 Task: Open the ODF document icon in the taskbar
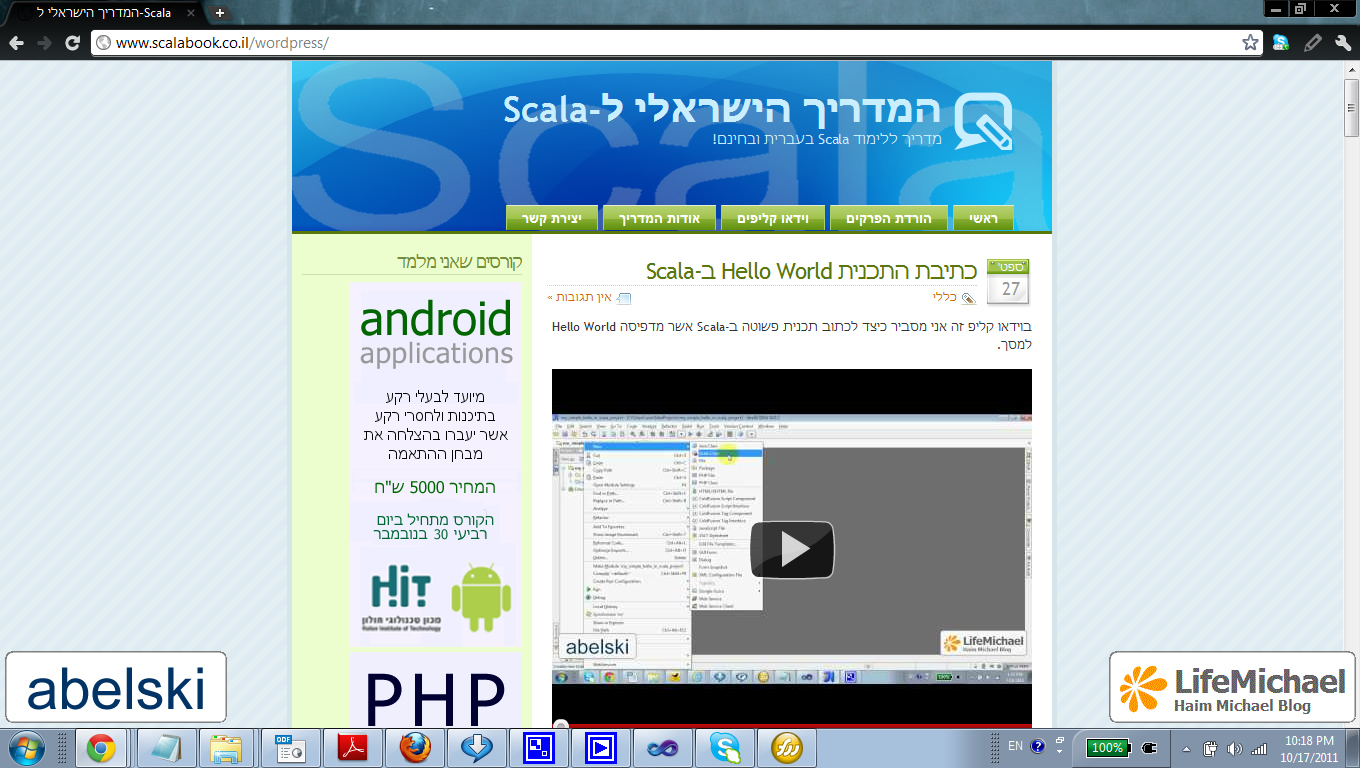pos(292,747)
